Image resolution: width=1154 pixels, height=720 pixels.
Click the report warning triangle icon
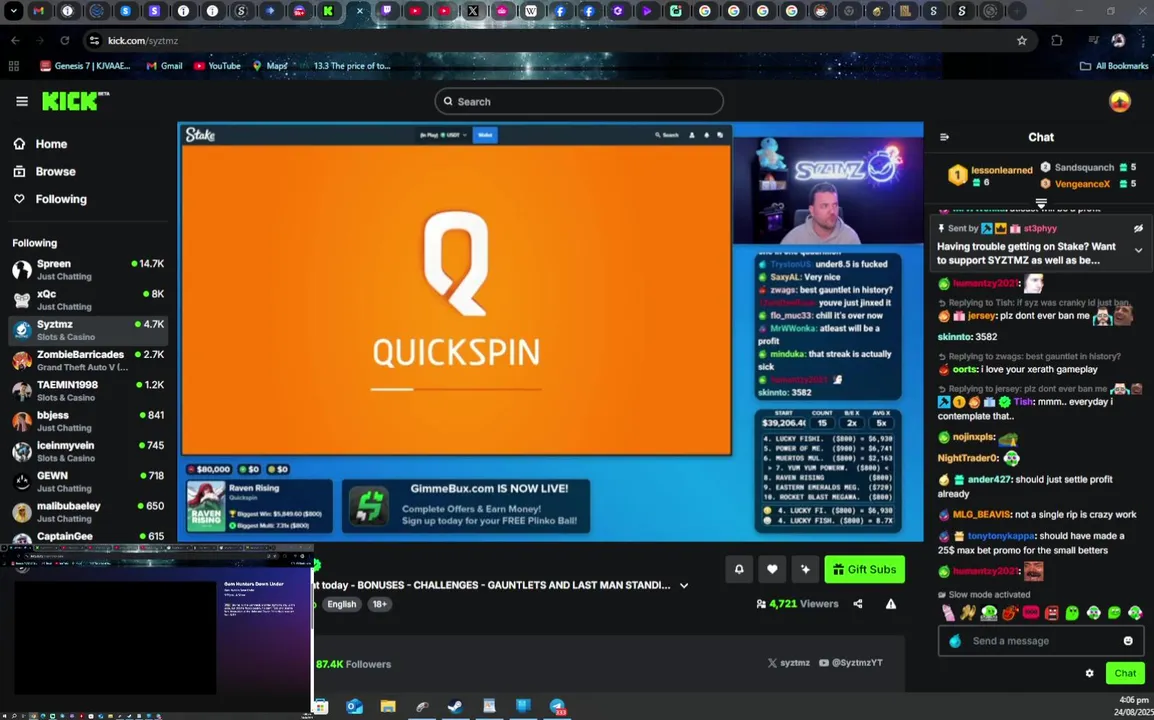coord(891,604)
